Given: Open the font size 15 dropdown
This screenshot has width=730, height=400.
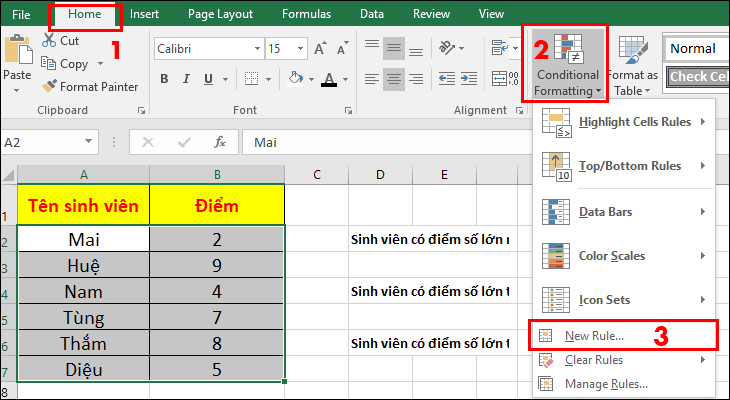Looking at the screenshot, I should 301,48.
